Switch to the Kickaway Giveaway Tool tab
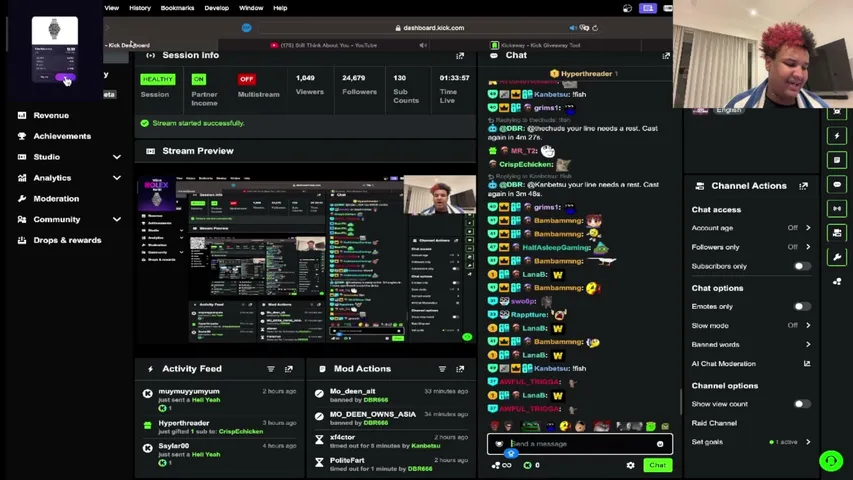This screenshot has height=480, width=853. (x=535, y=45)
